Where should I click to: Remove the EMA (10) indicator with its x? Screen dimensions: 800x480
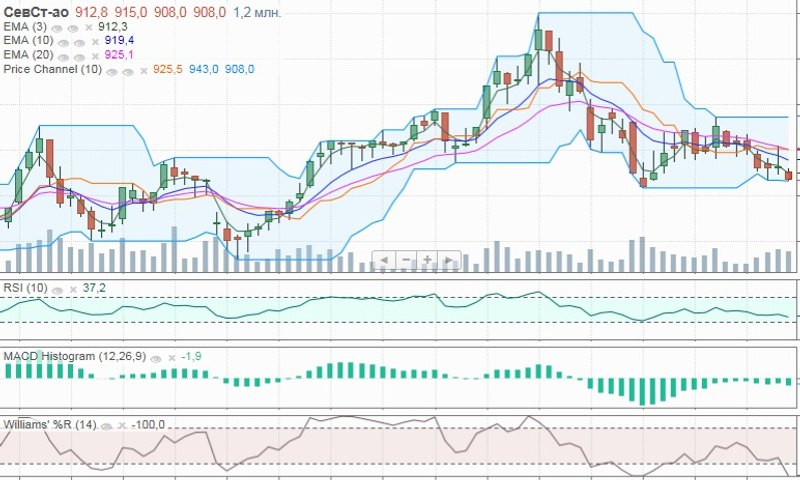[x=95, y=42]
